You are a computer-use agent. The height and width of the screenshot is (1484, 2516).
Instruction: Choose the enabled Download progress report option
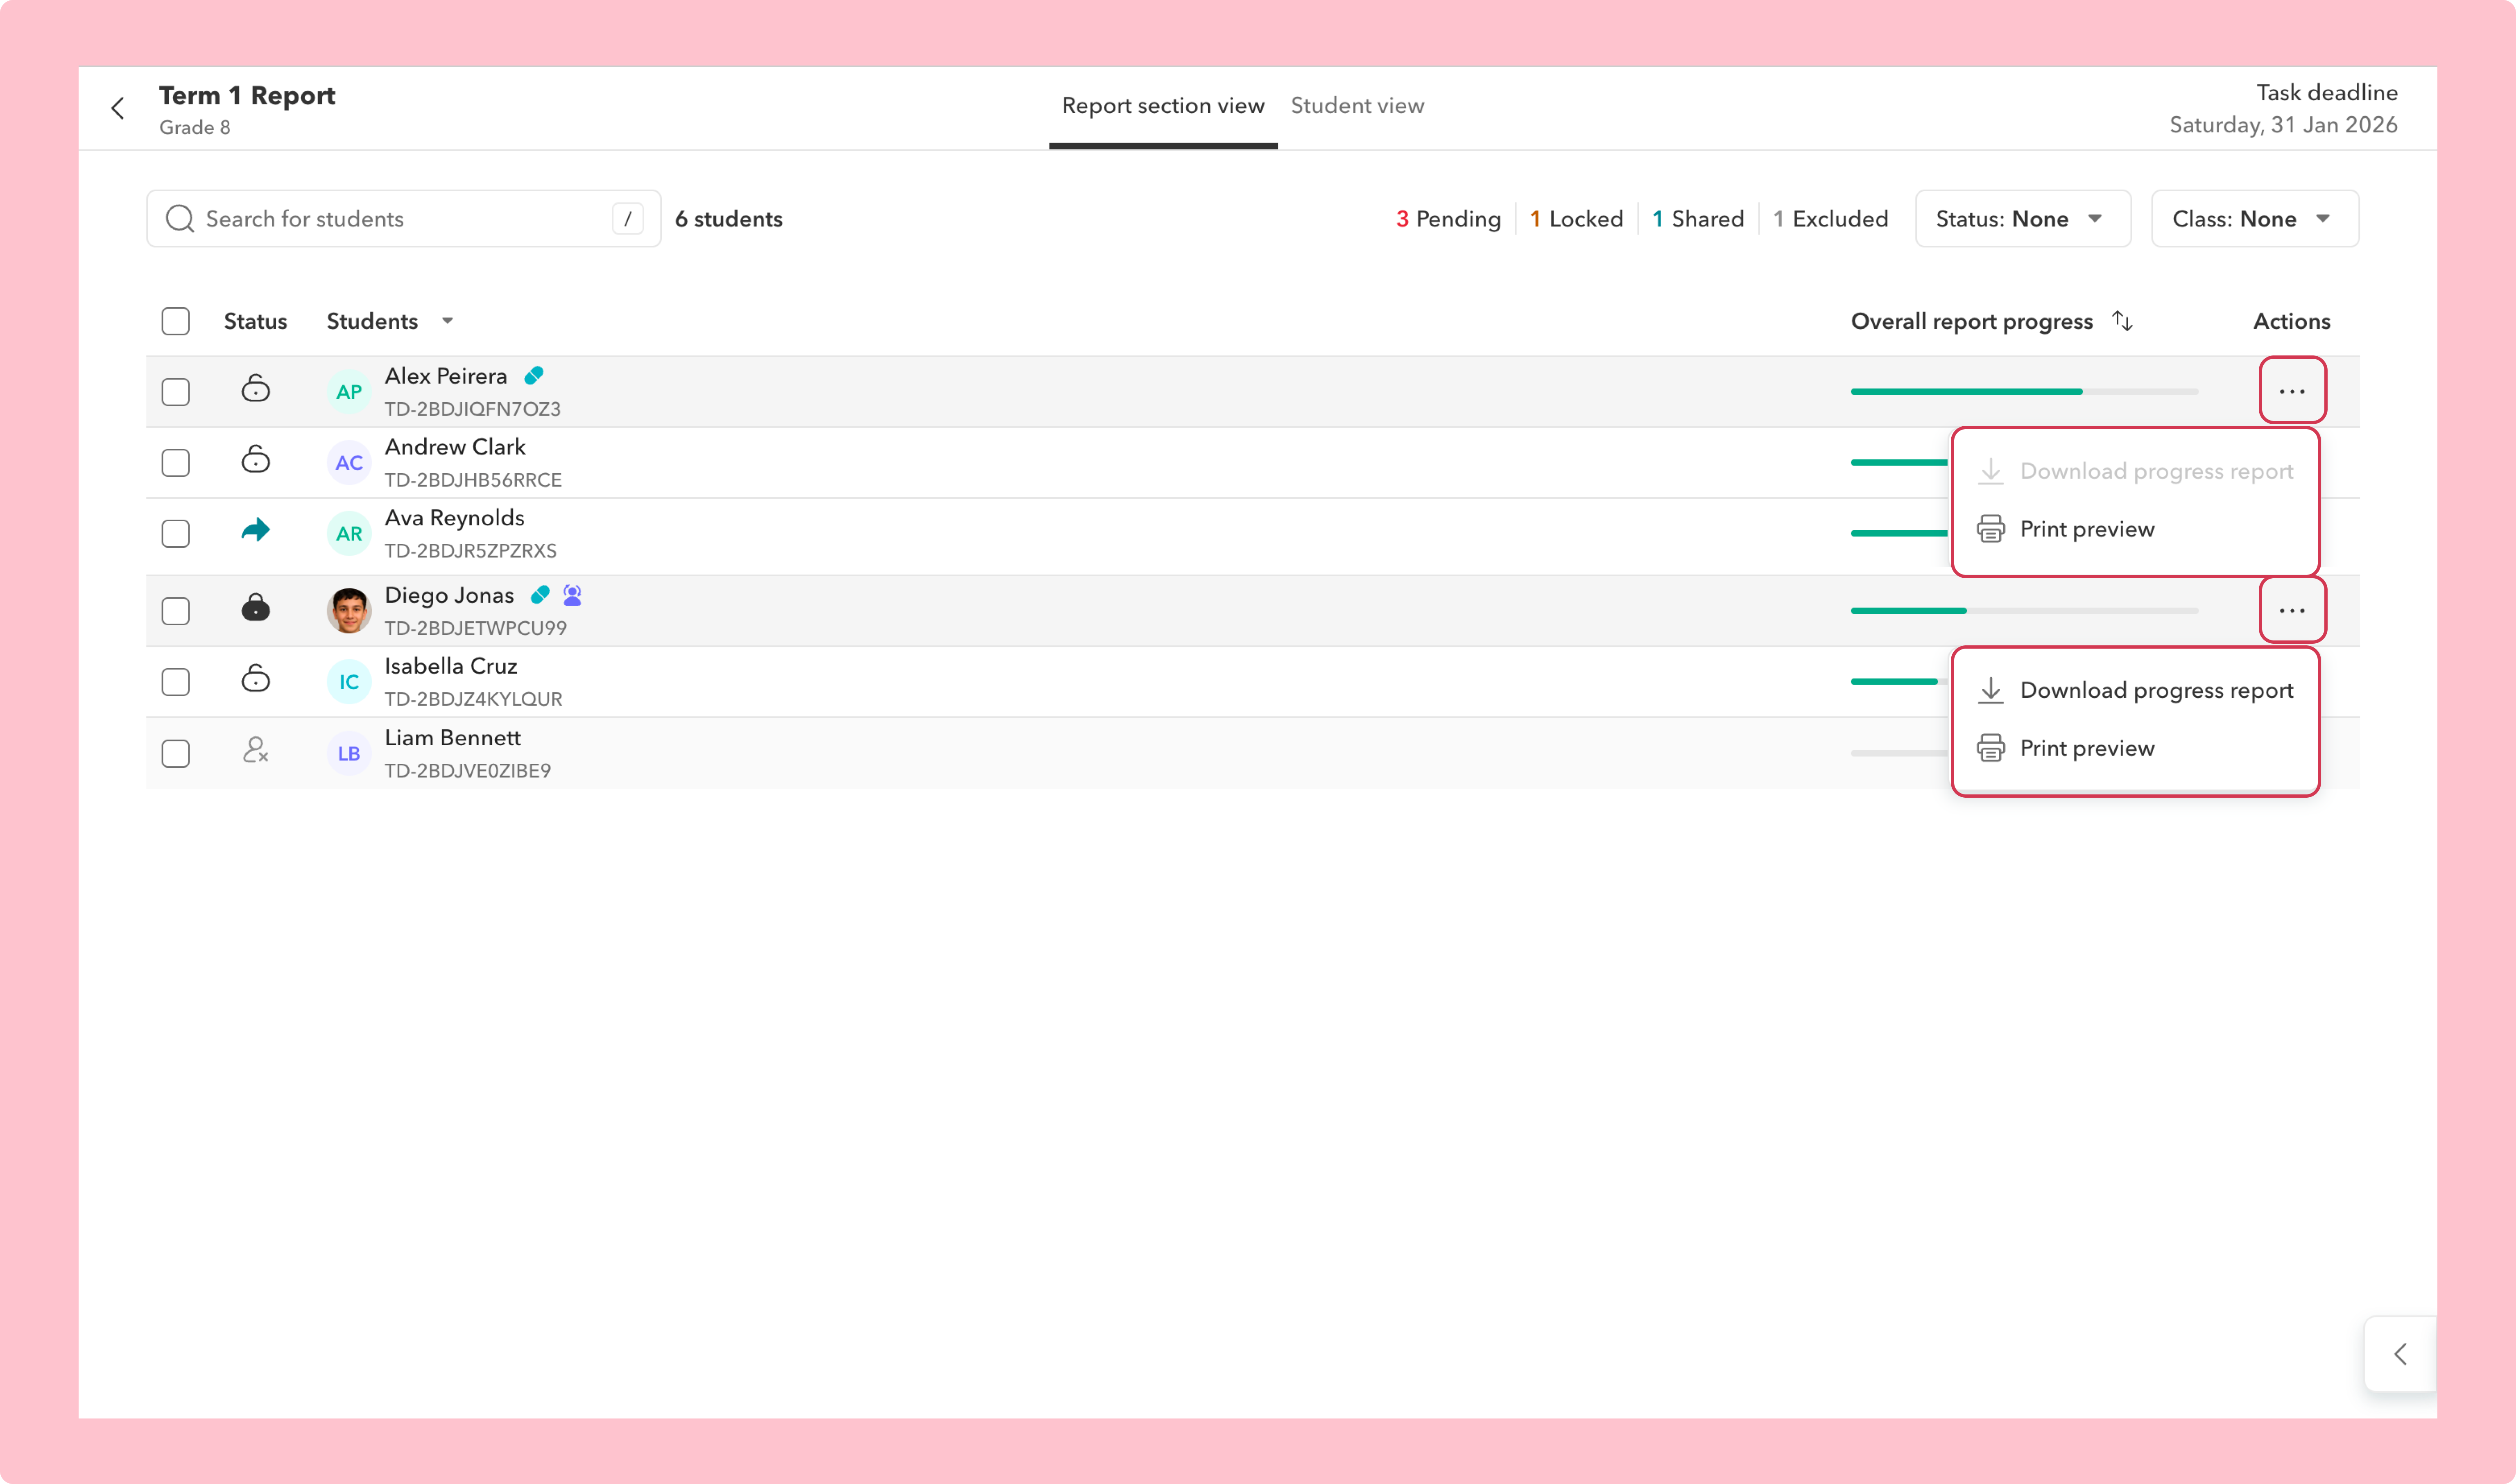click(2136, 690)
